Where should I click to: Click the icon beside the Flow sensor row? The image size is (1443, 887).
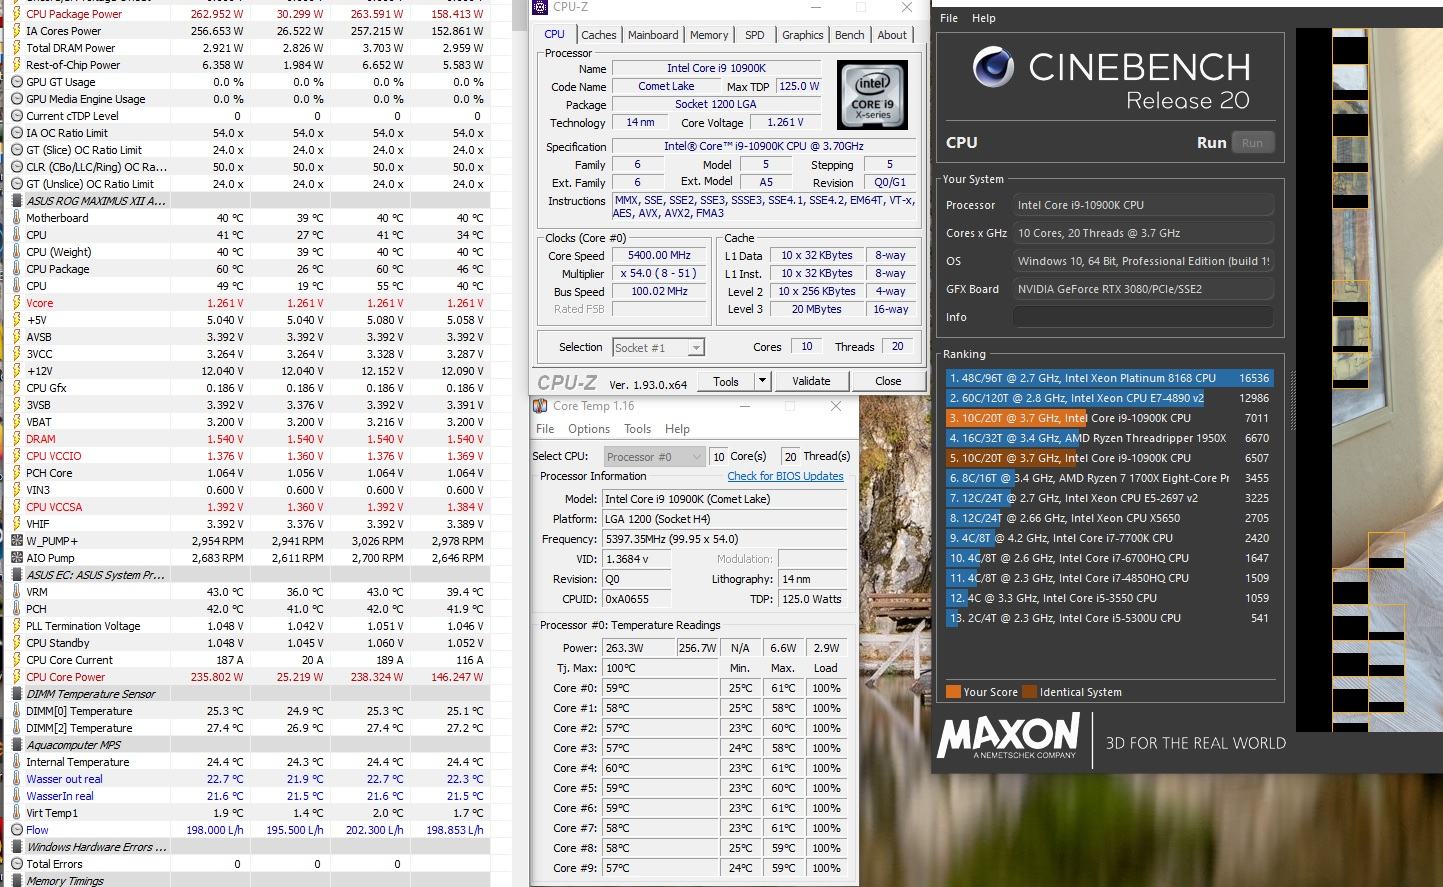(16, 830)
